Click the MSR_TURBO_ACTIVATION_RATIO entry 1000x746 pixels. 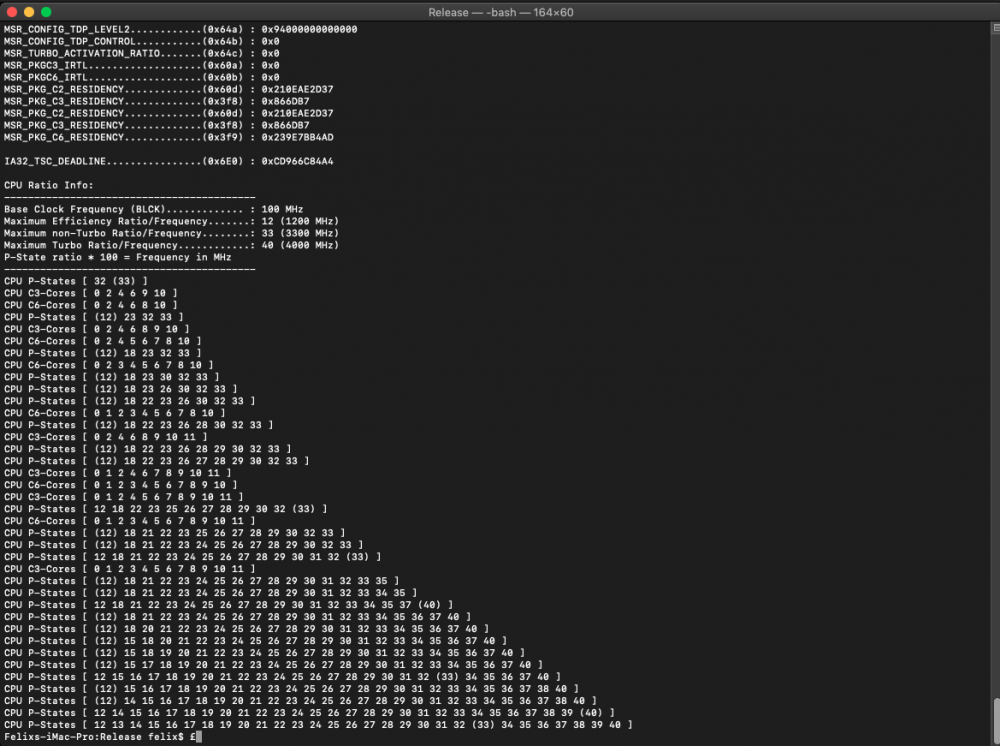pos(142,54)
